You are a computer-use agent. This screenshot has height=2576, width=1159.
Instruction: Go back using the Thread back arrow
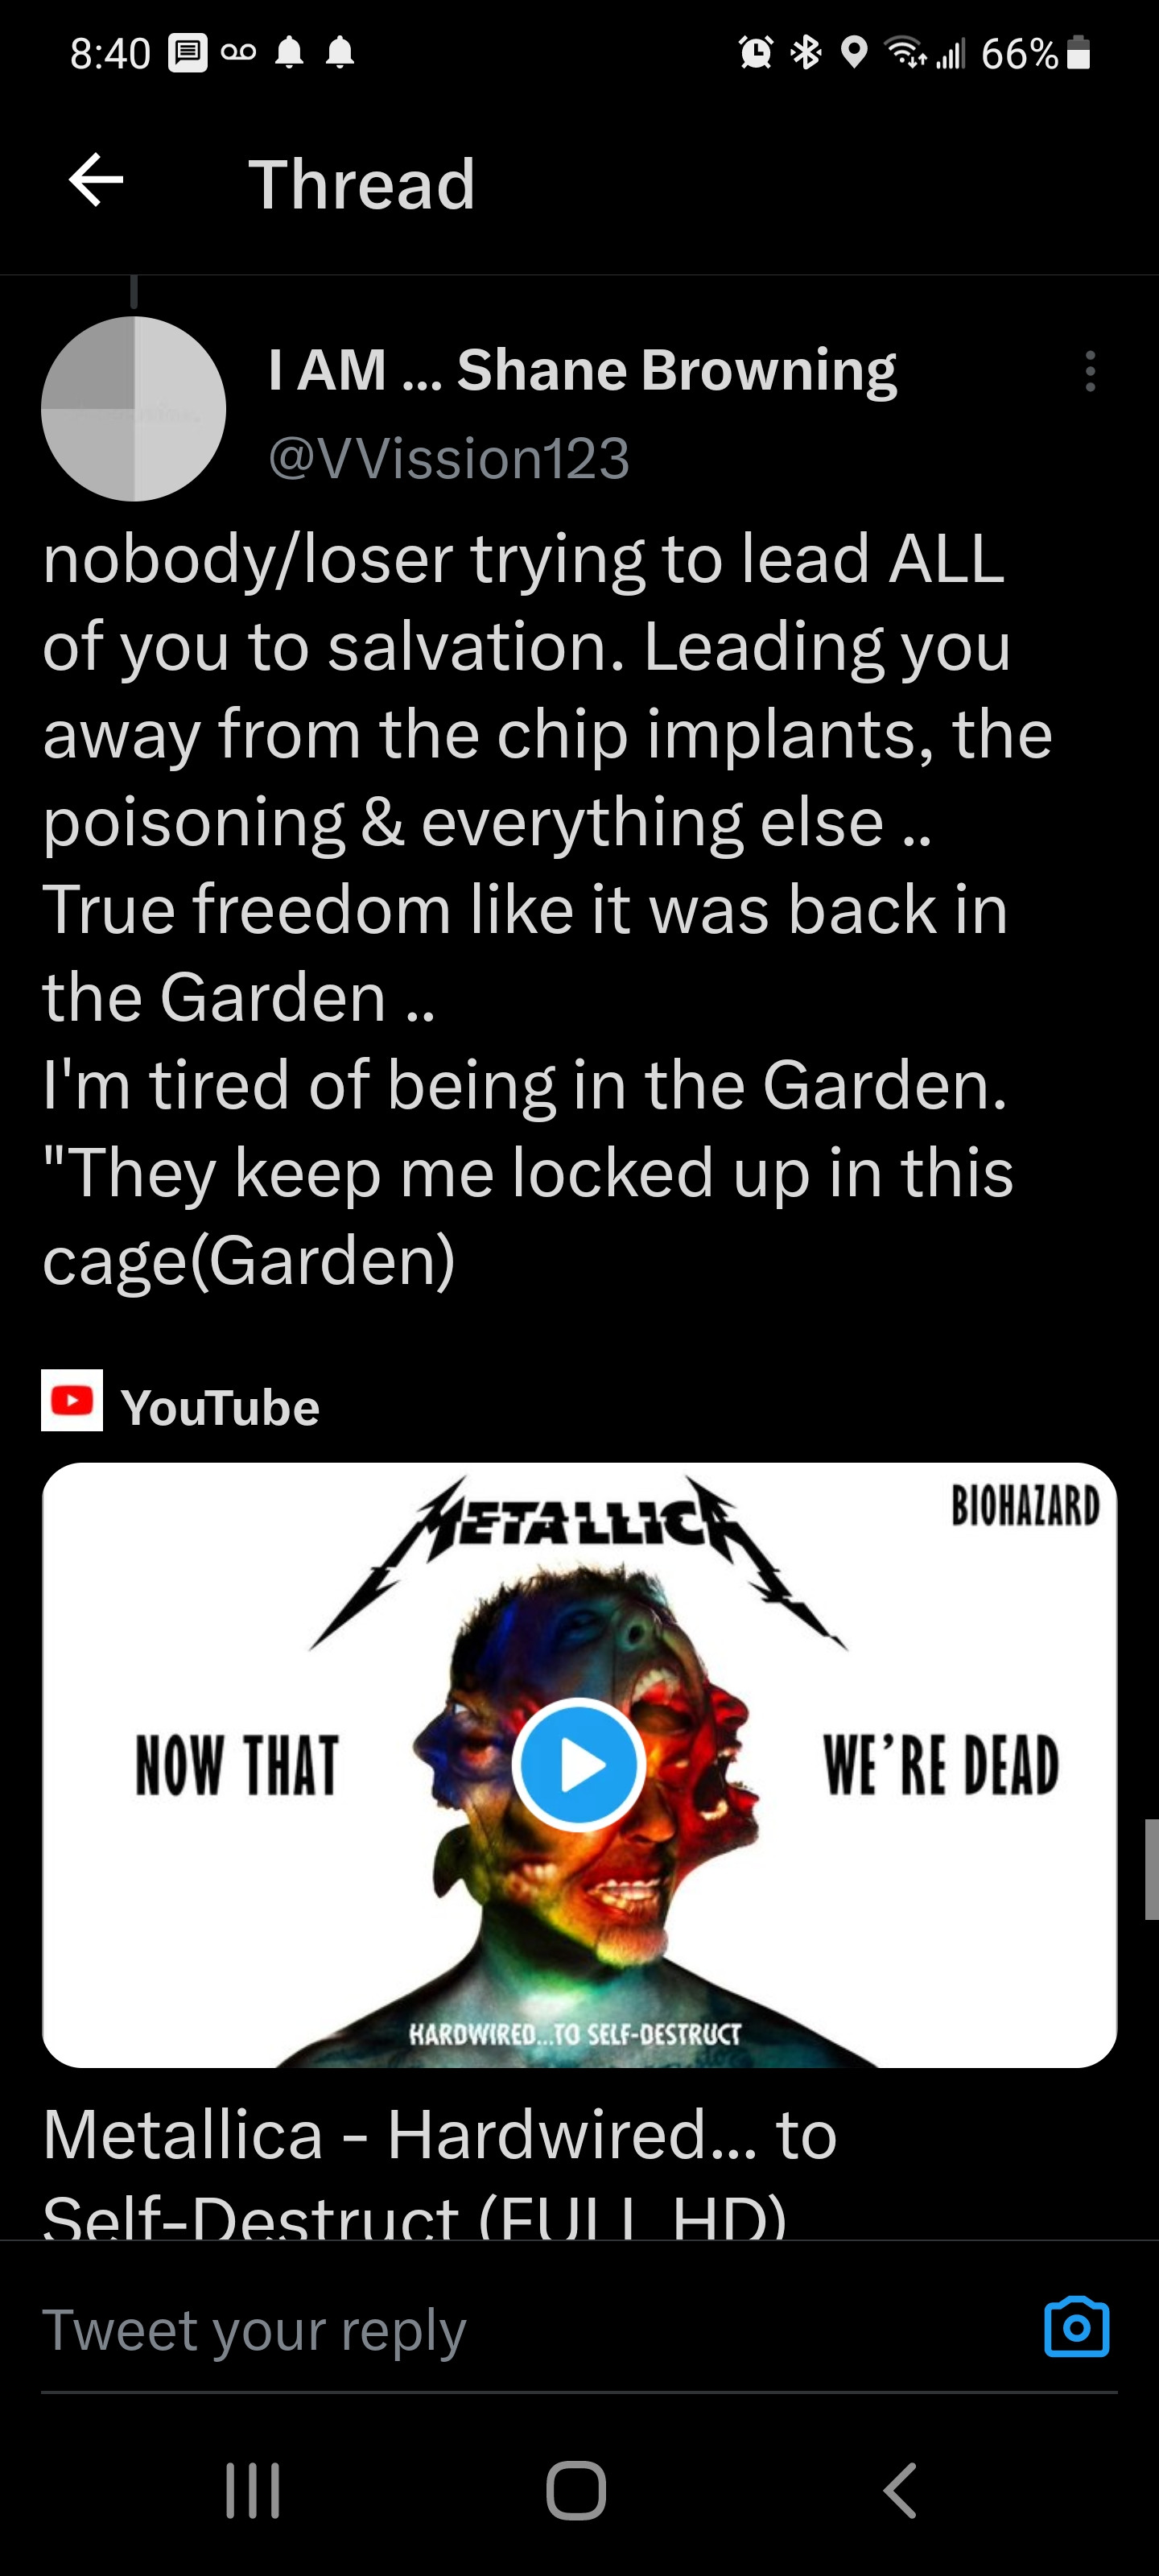[96, 181]
